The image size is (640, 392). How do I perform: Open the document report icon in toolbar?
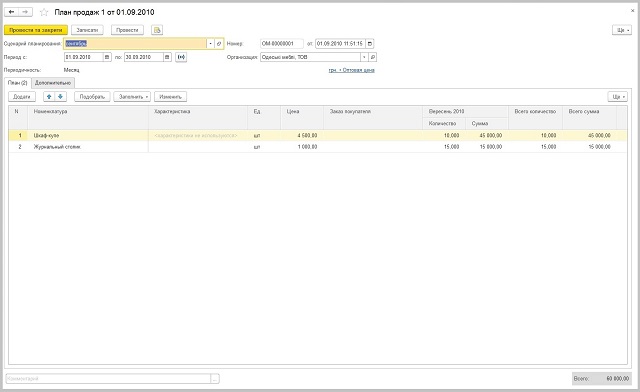157,30
